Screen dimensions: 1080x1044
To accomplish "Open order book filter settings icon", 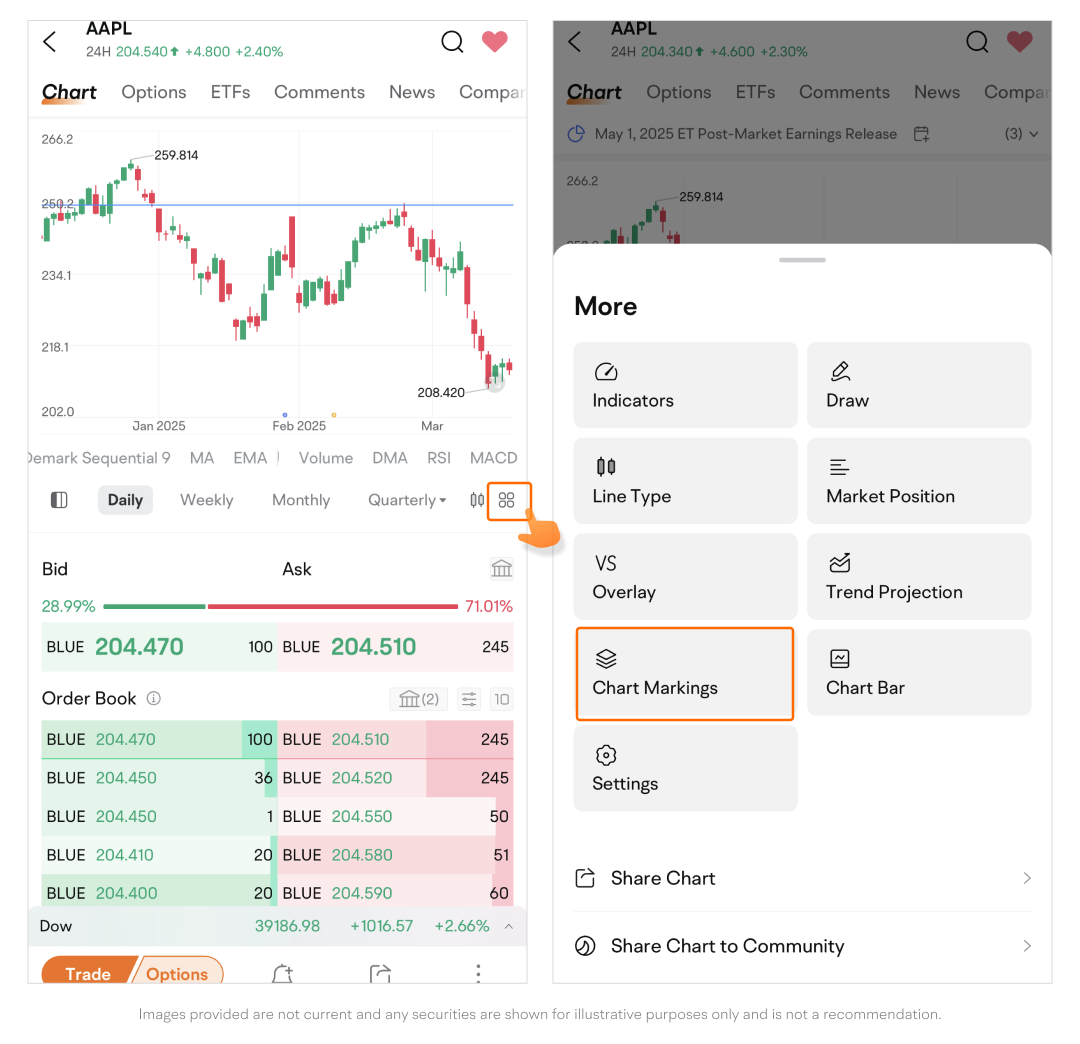I will (x=468, y=699).
